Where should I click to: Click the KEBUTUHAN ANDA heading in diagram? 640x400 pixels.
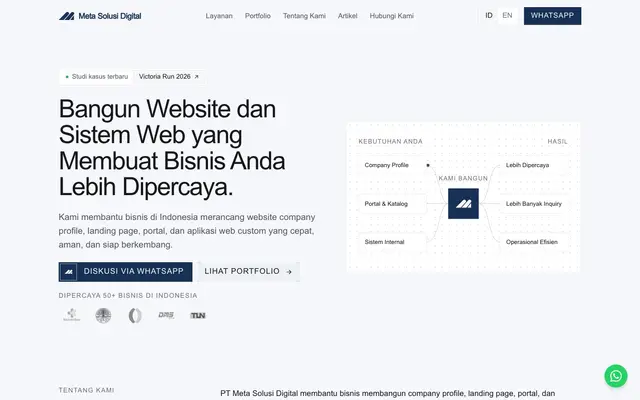[391, 142]
